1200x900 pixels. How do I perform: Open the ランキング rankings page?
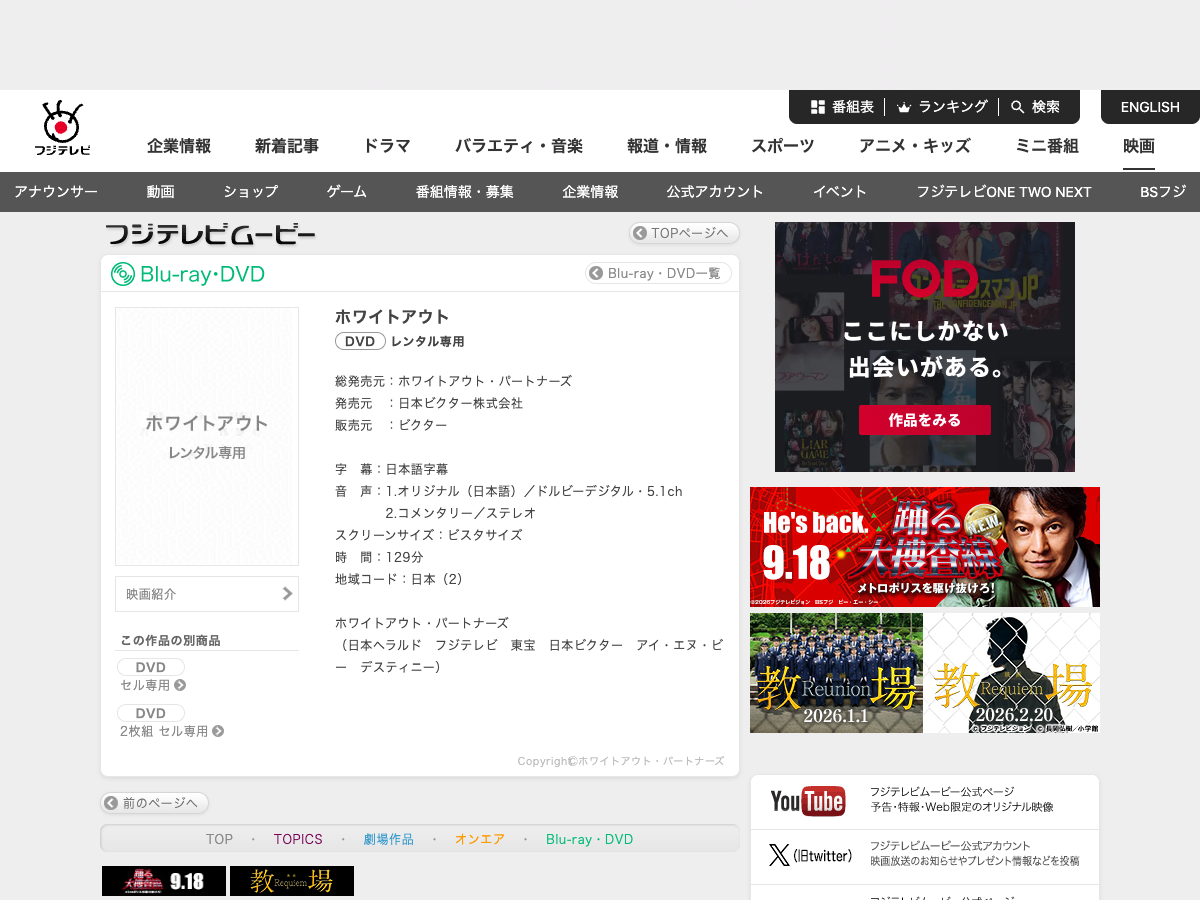point(942,107)
